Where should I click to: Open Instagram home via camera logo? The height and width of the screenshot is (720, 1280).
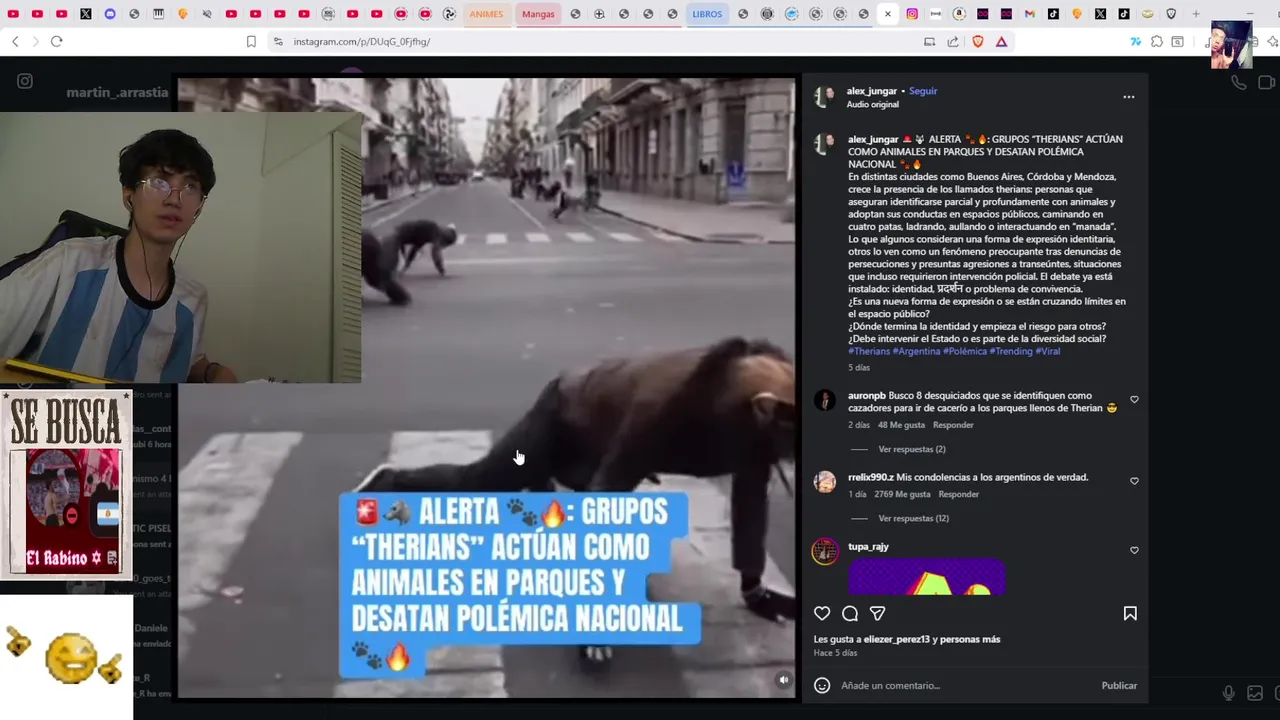[25, 81]
